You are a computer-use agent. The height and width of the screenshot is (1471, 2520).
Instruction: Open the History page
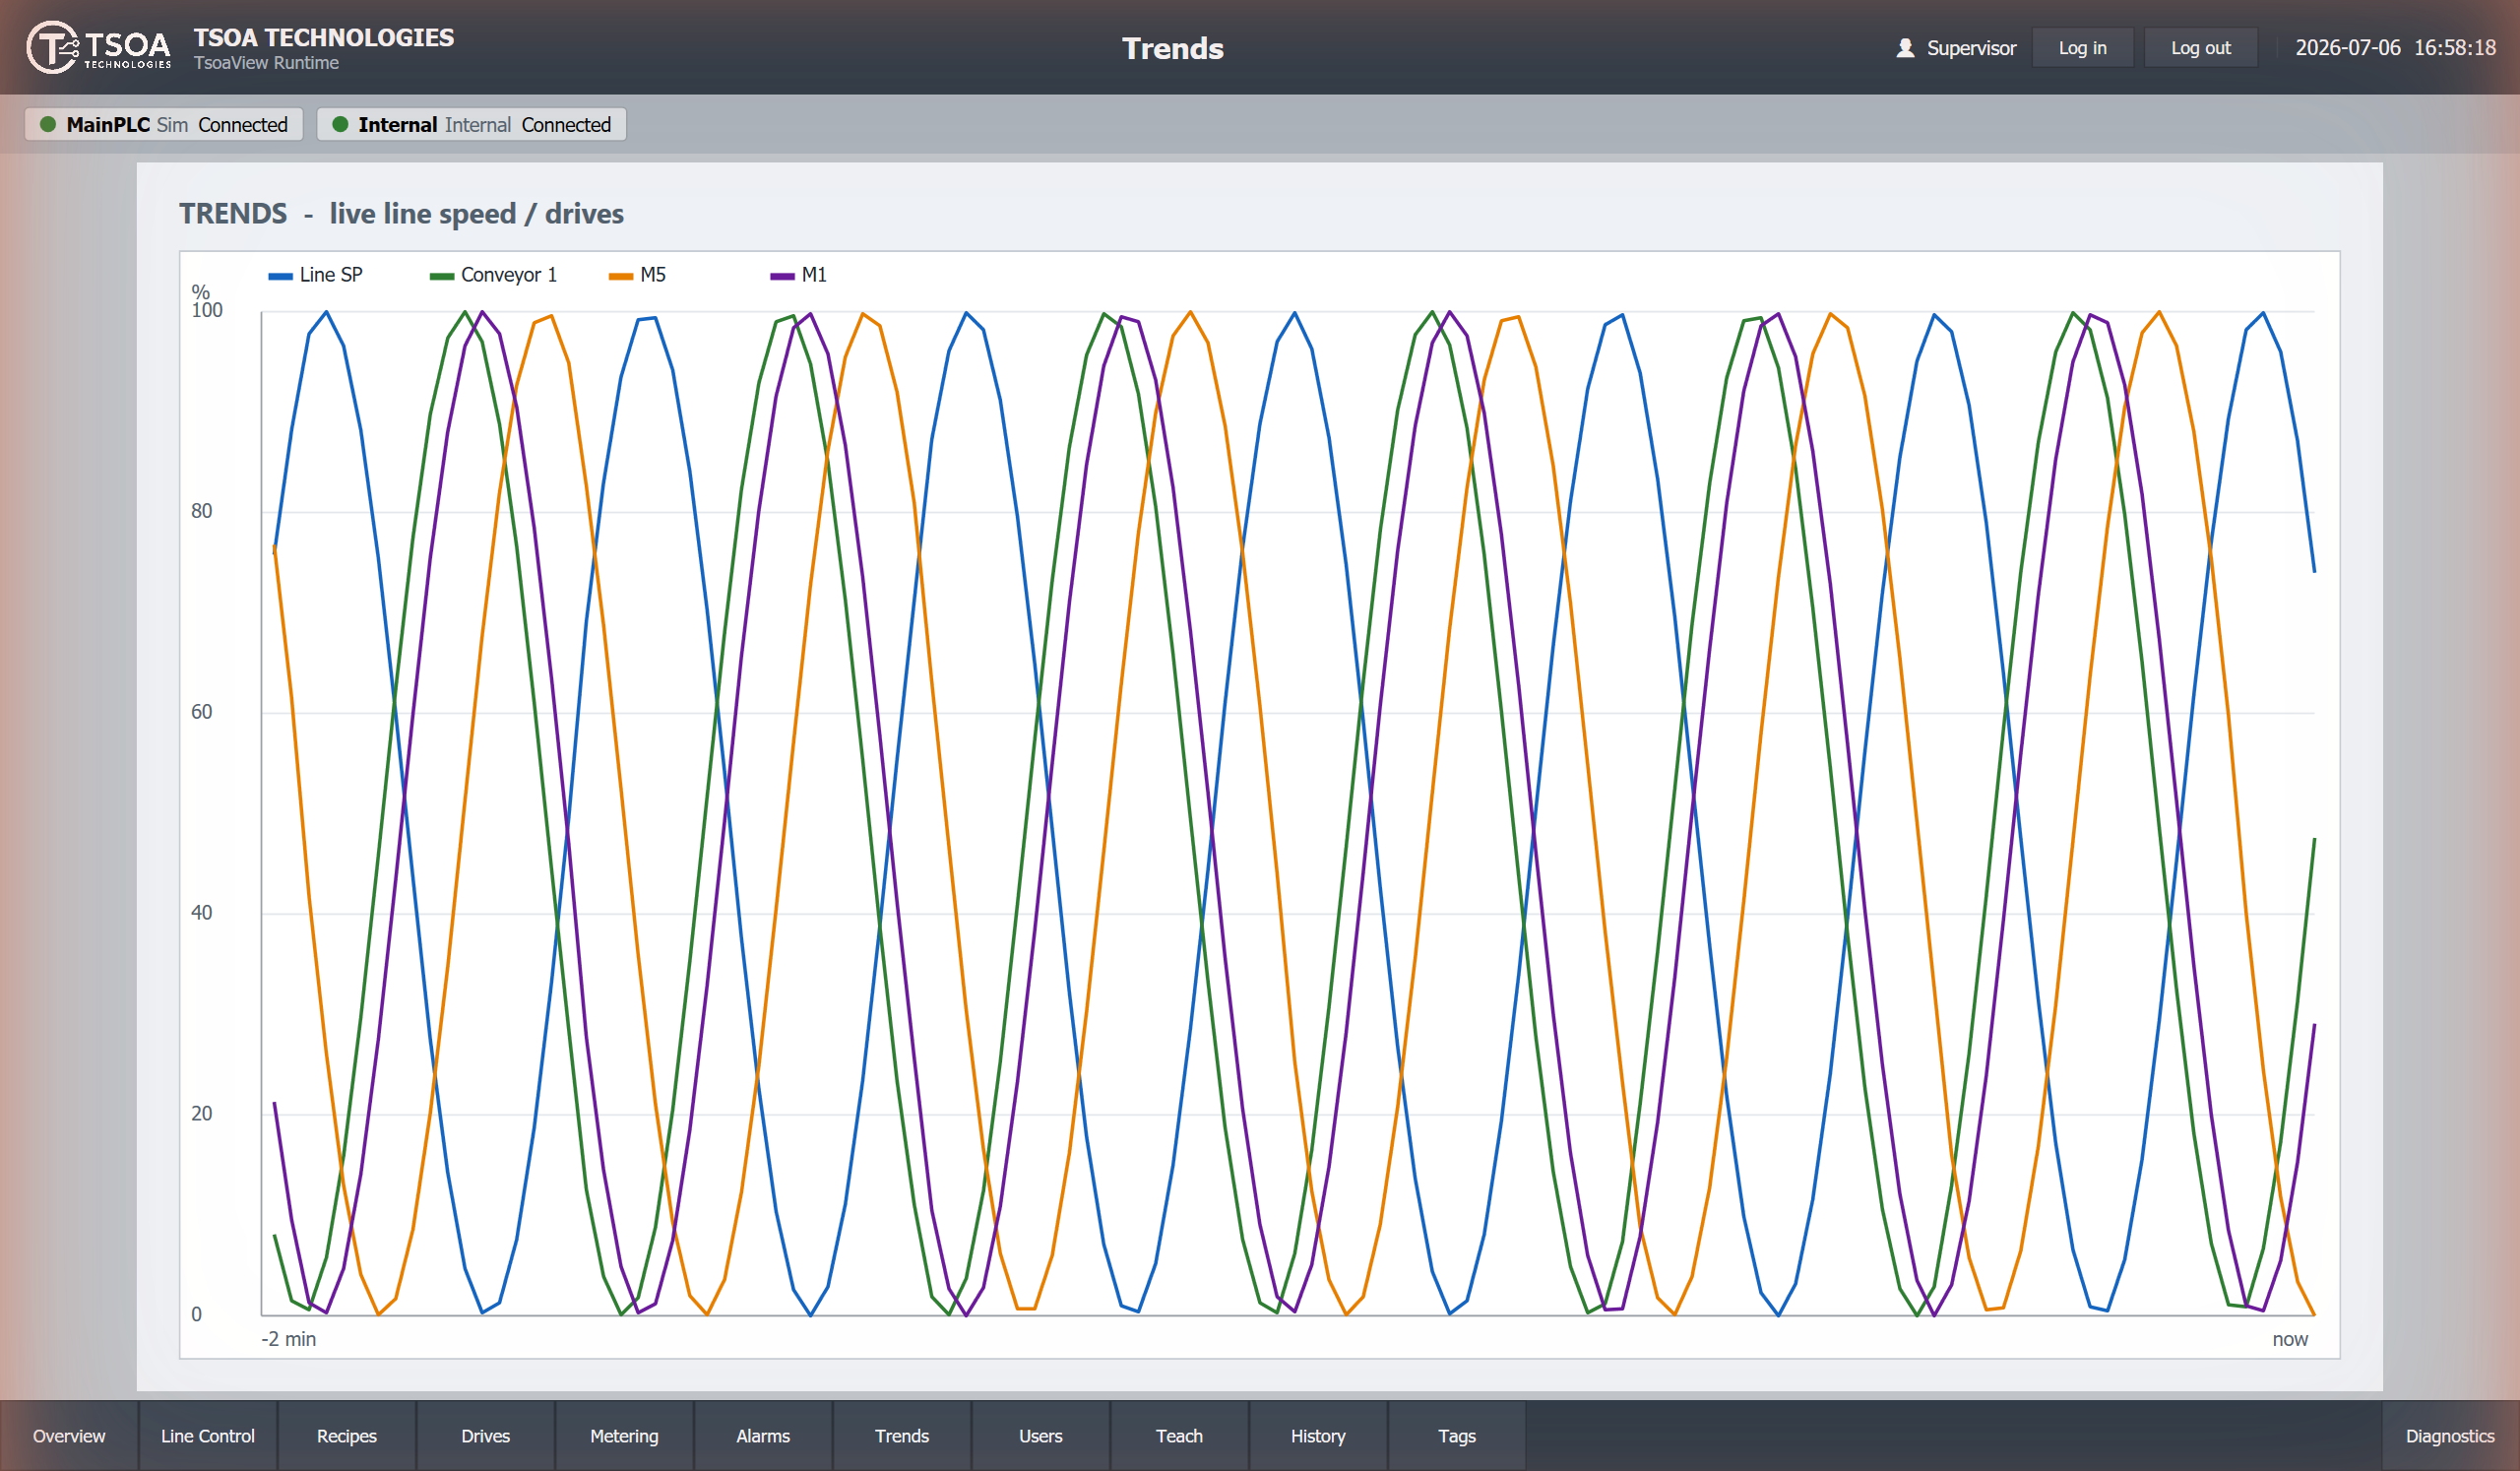pos(1318,1436)
